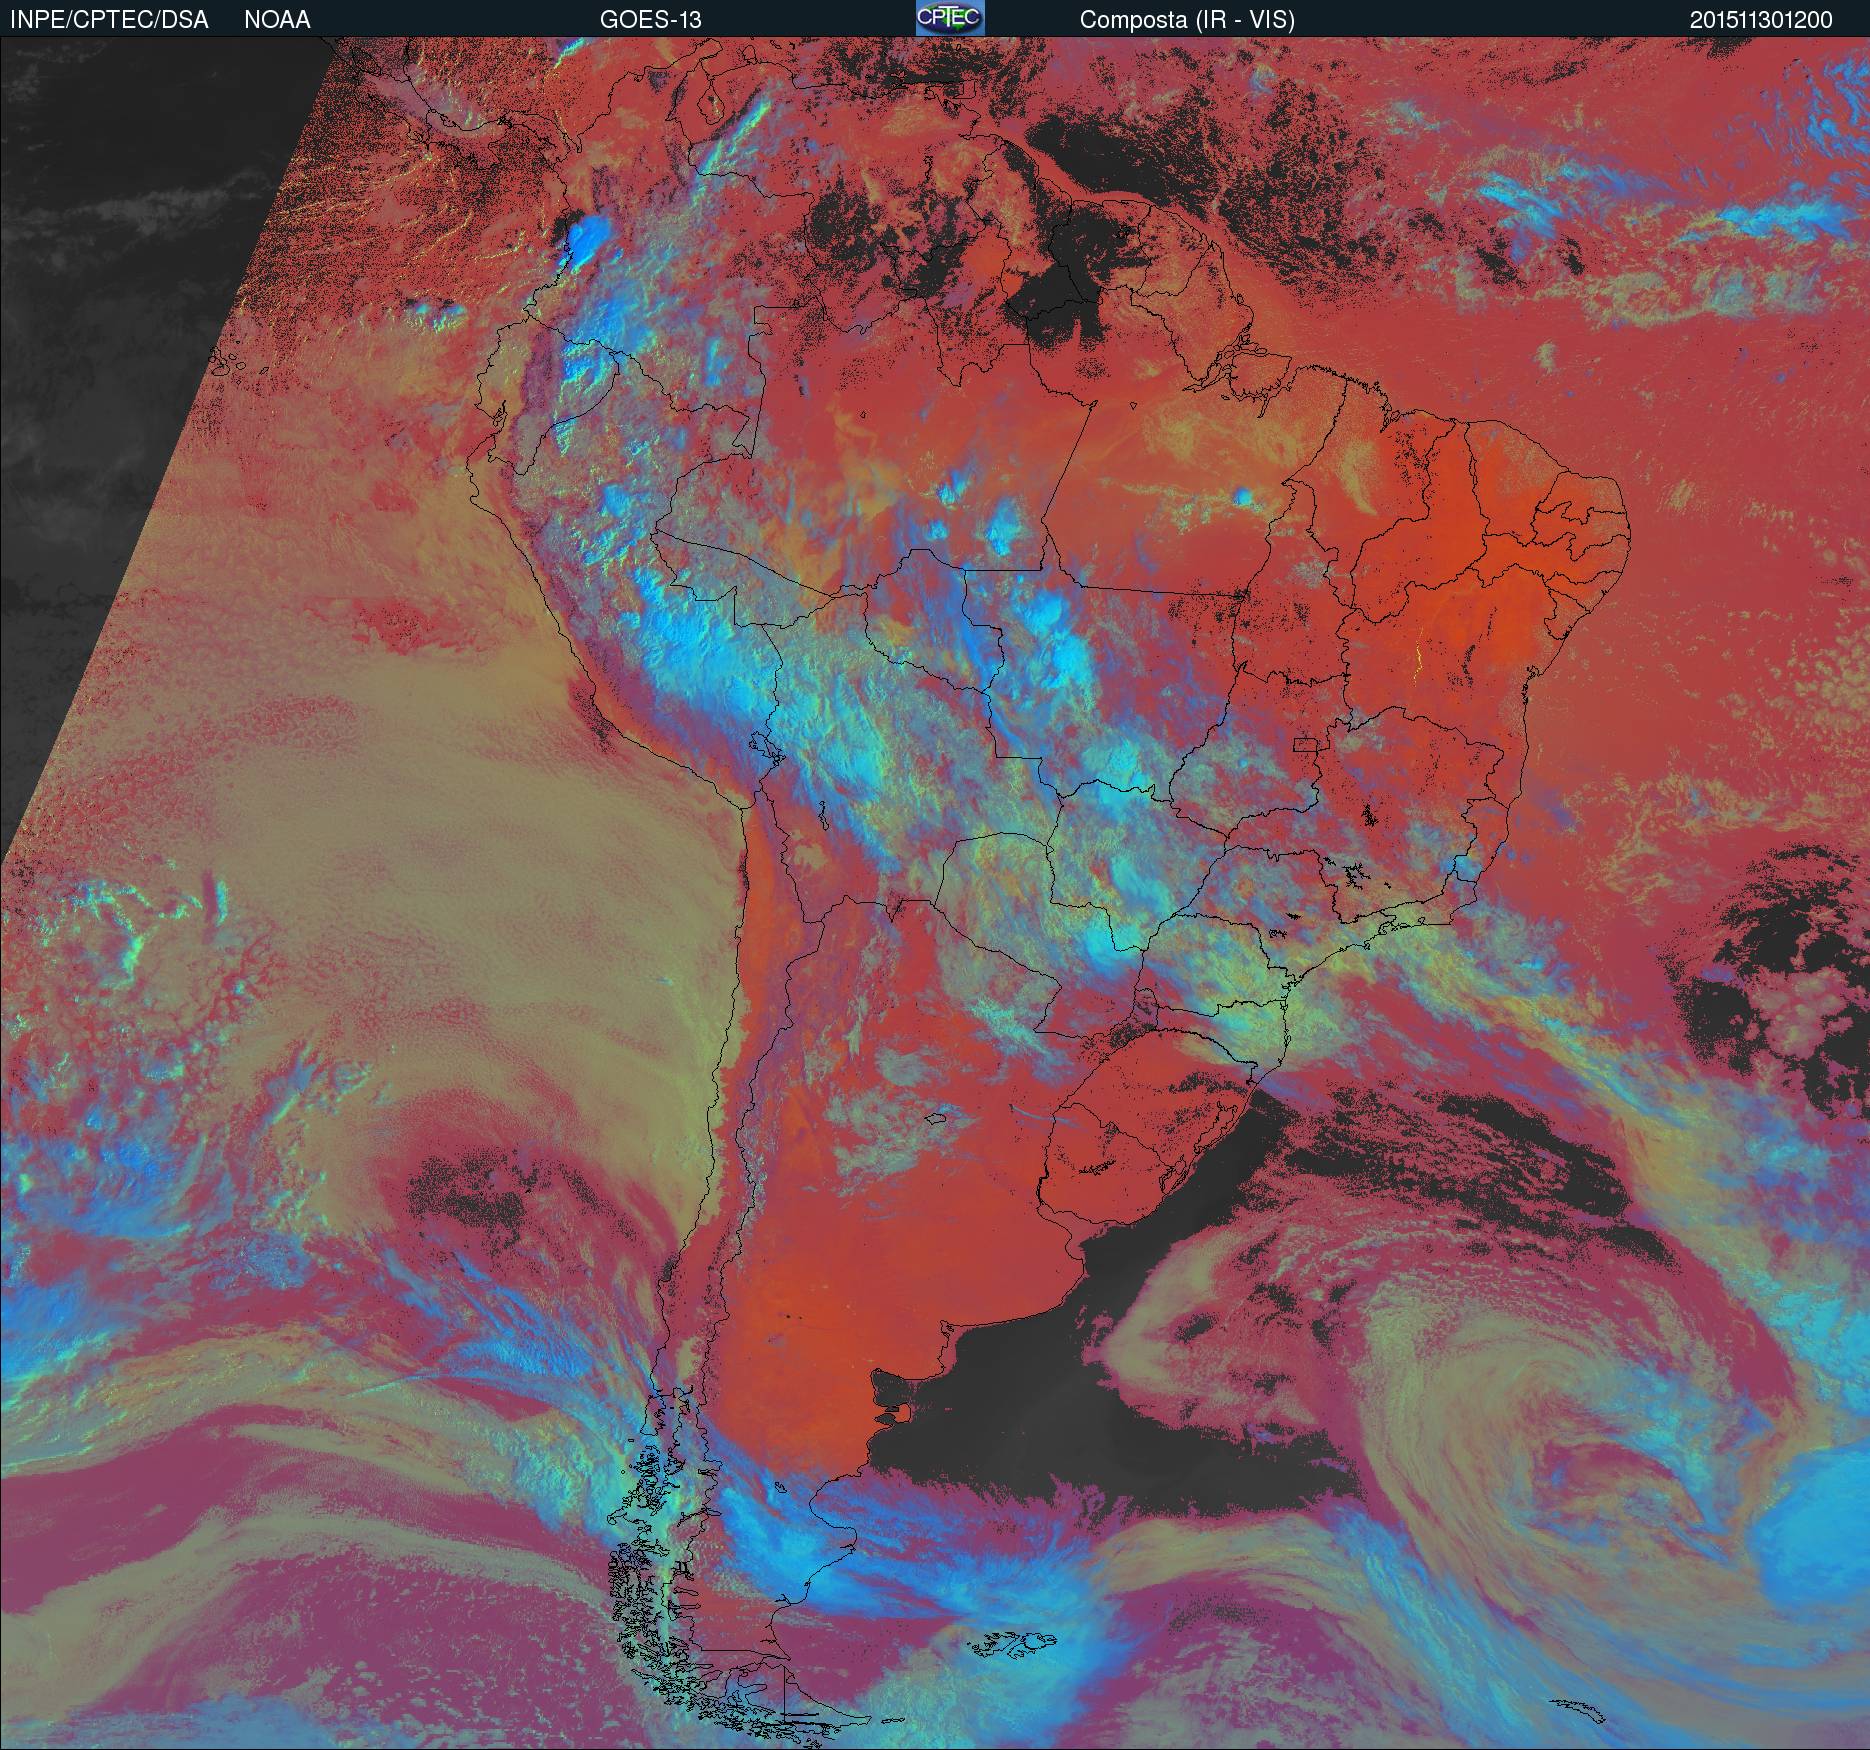Click the Federal District rectangle in Brazil
Screen dimensions: 1870x1750
point(1305,744)
